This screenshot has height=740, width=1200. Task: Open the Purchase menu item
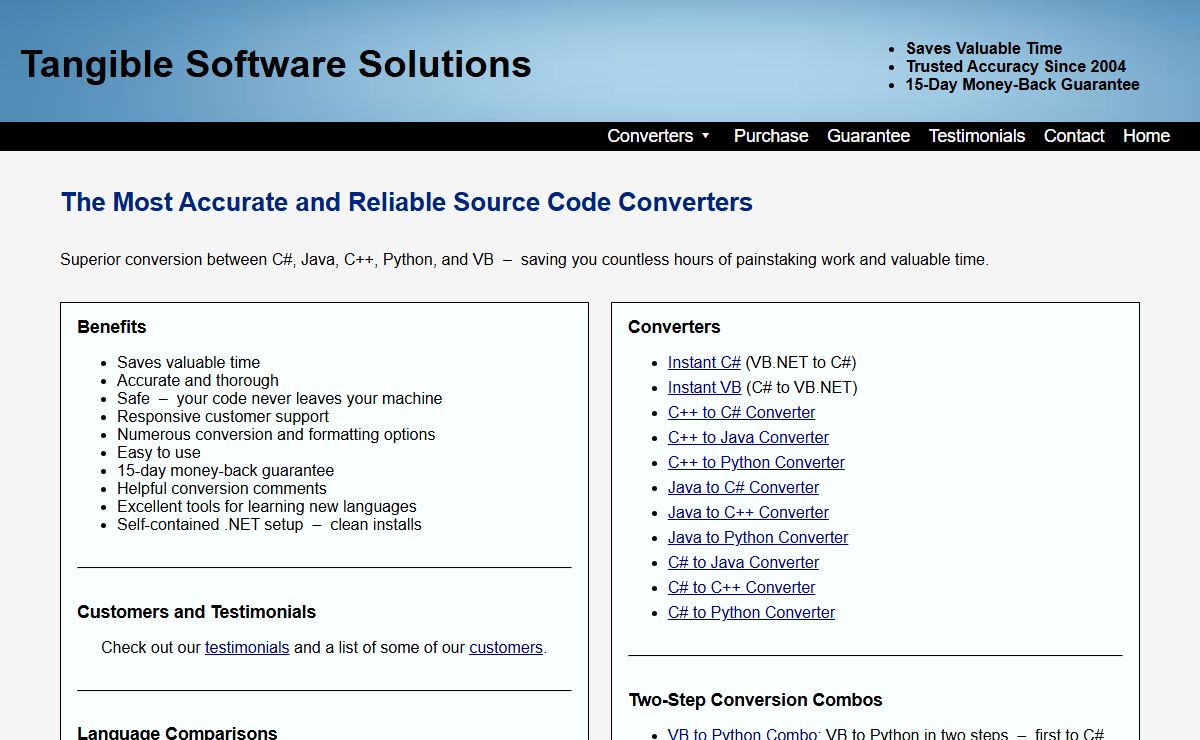pyautogui.click(x=771, y=136)
